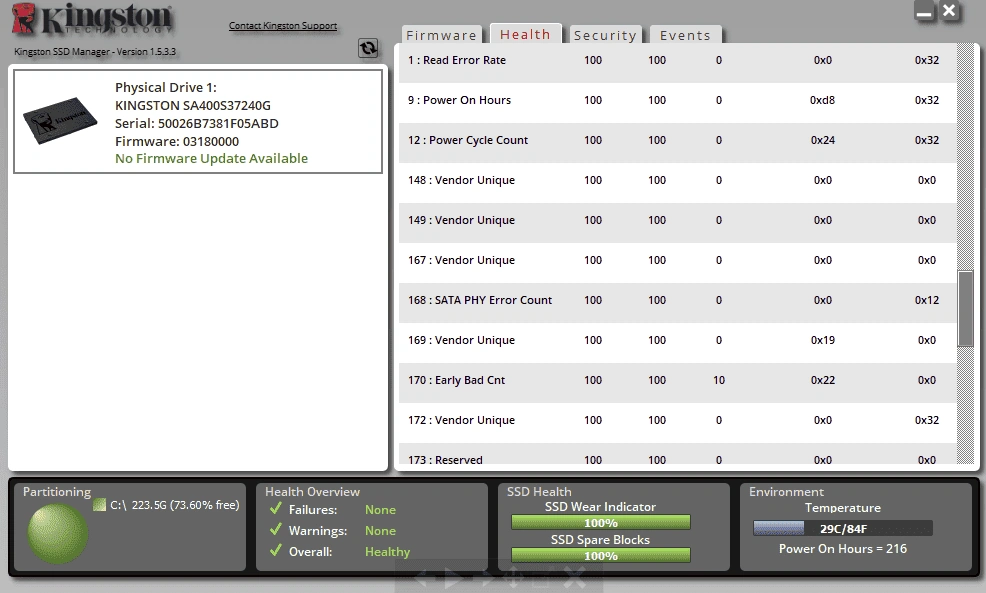986x593 pixels.
Task: Click the checkmark beside Warnings
Action: [x=275, y=529]
